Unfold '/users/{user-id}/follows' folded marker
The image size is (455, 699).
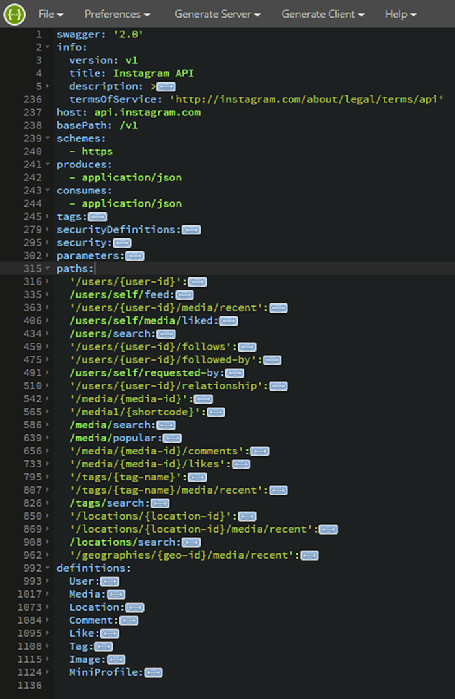247,347
